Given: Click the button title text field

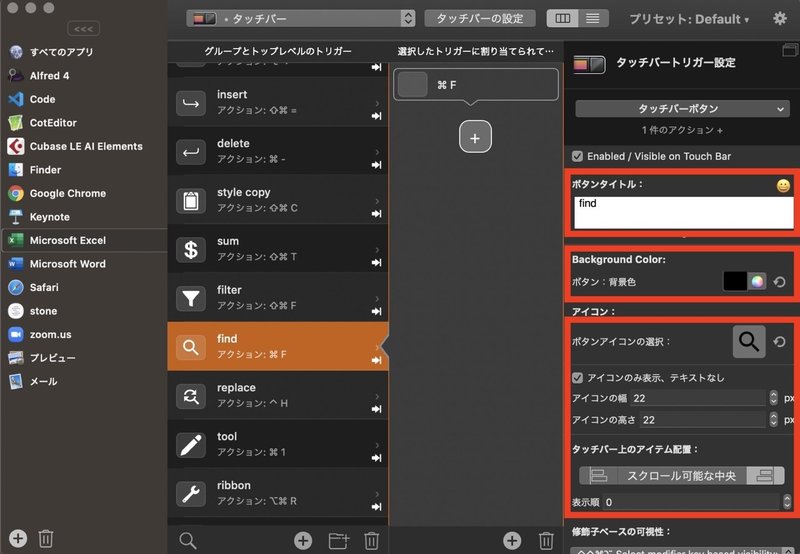Looking at the screenshot, I should [x=683, y=212].
